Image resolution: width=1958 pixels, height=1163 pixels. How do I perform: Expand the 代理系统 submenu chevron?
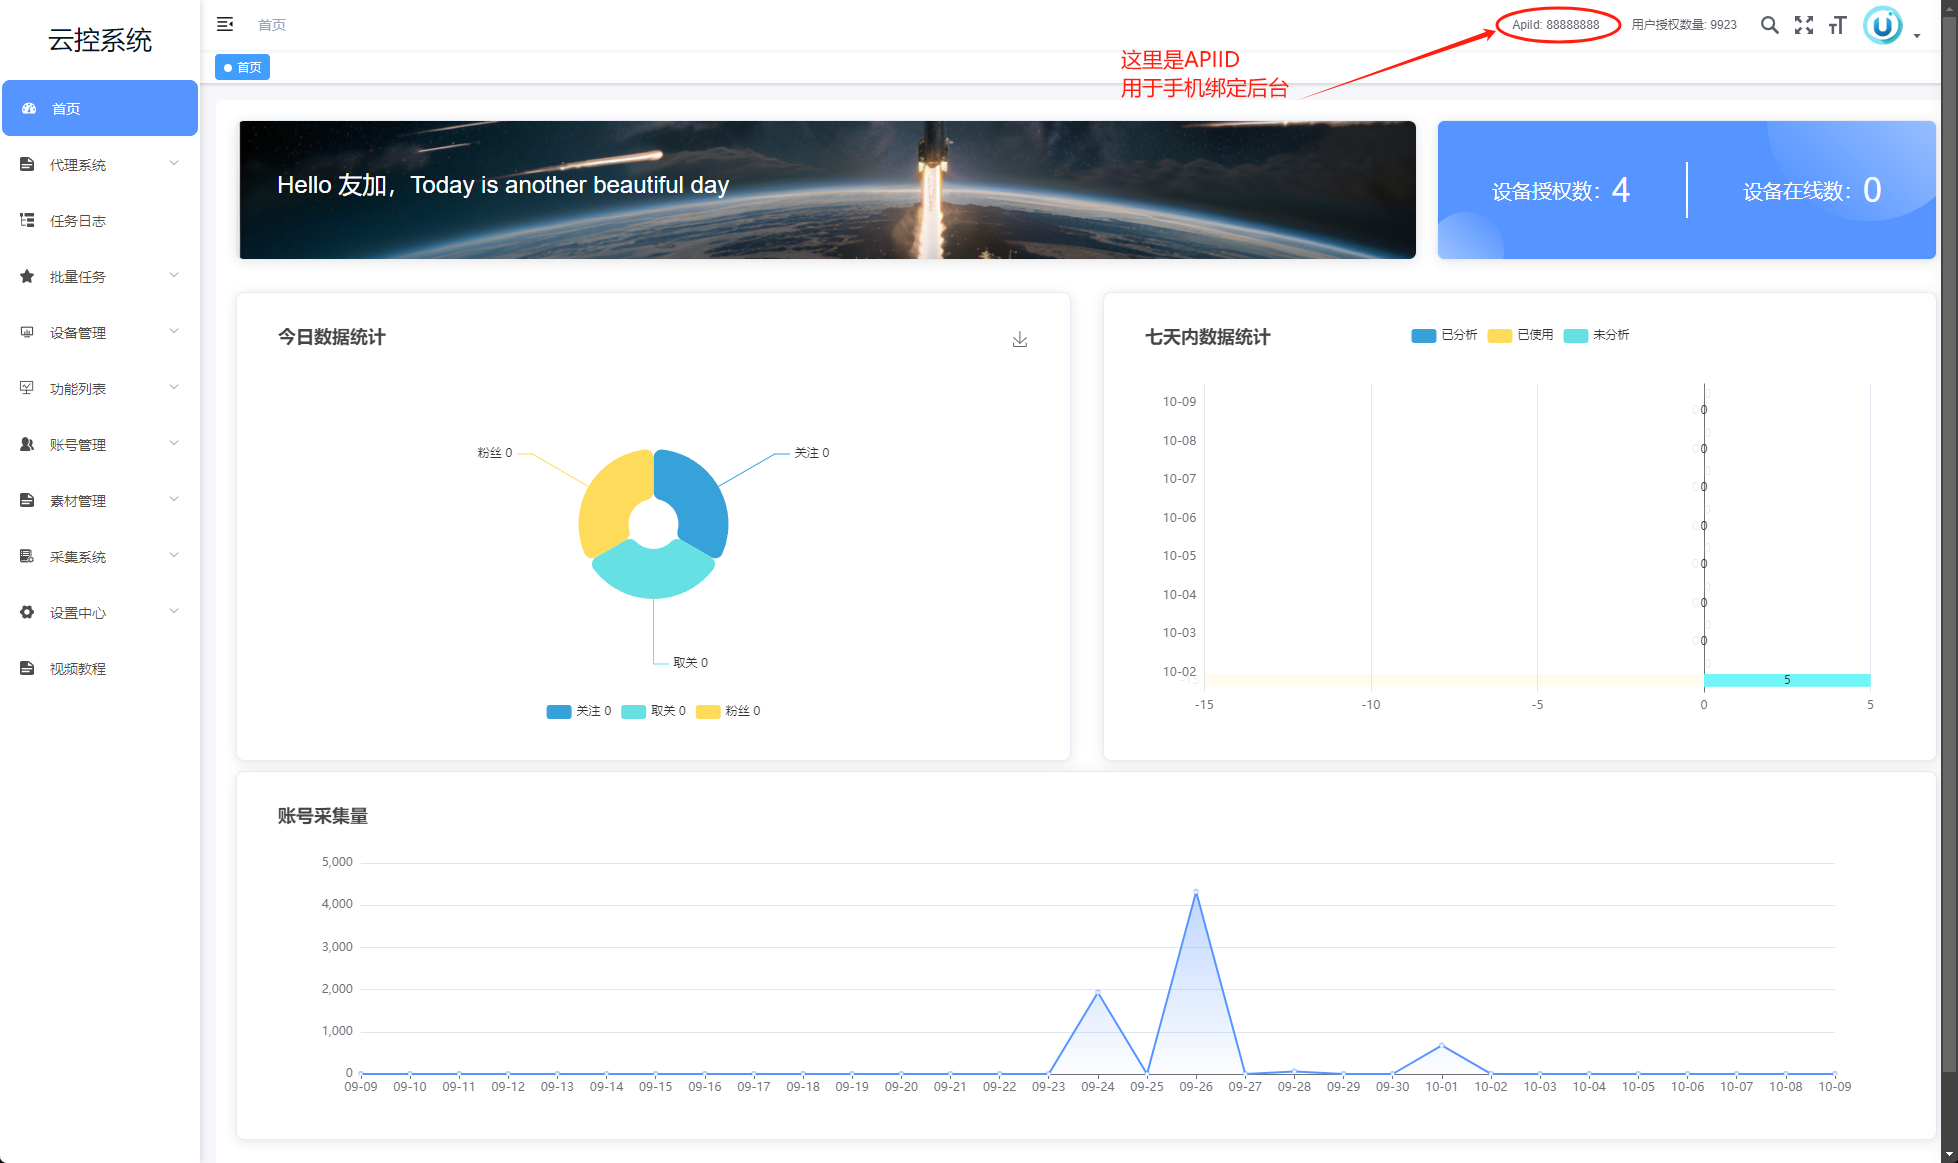point(174,164)
